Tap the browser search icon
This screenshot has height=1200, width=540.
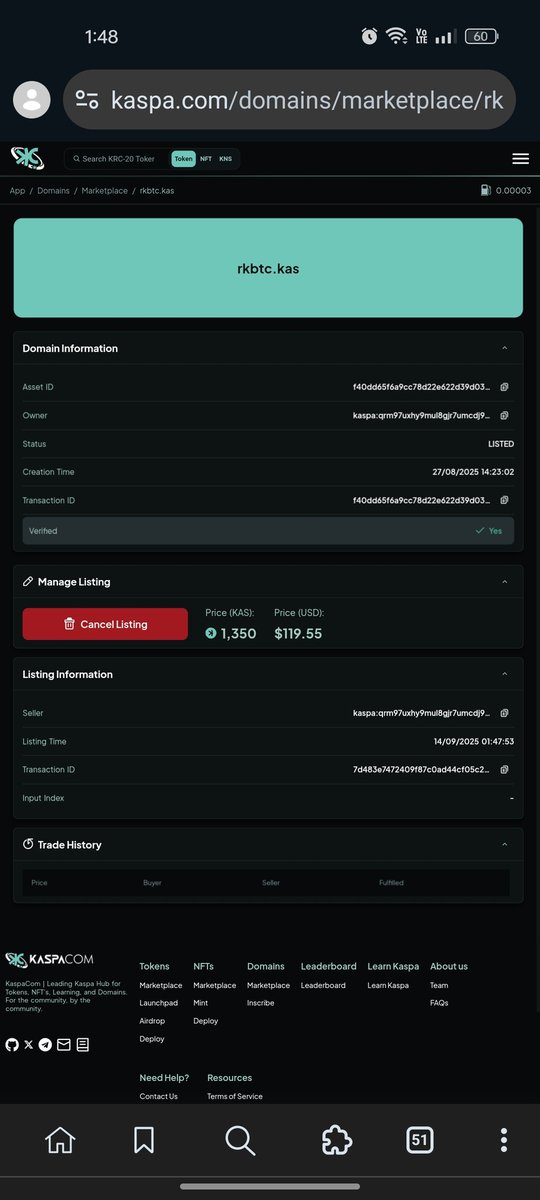[240, 1139]
